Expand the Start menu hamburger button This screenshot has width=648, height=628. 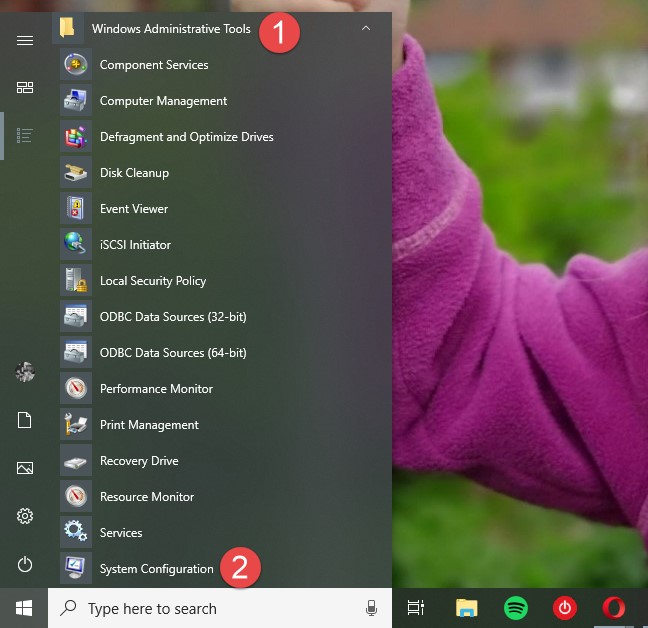click(x=25, y=40)
